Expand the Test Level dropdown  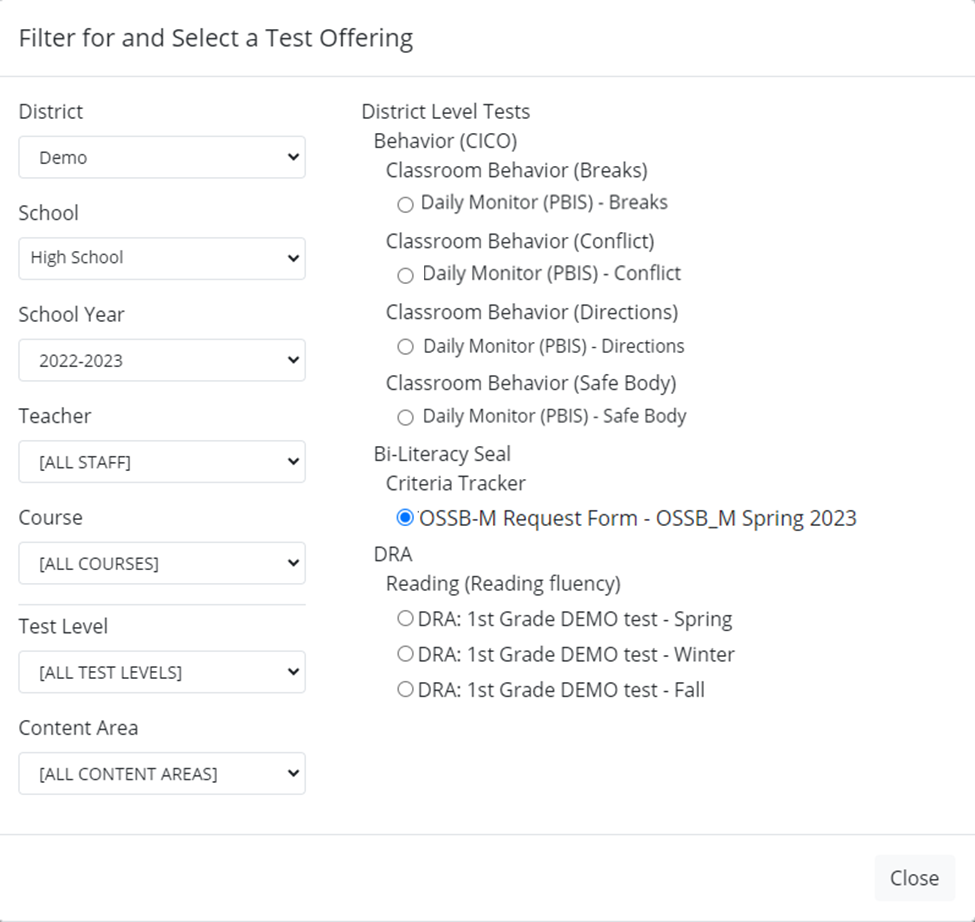[x=162, y=672]
